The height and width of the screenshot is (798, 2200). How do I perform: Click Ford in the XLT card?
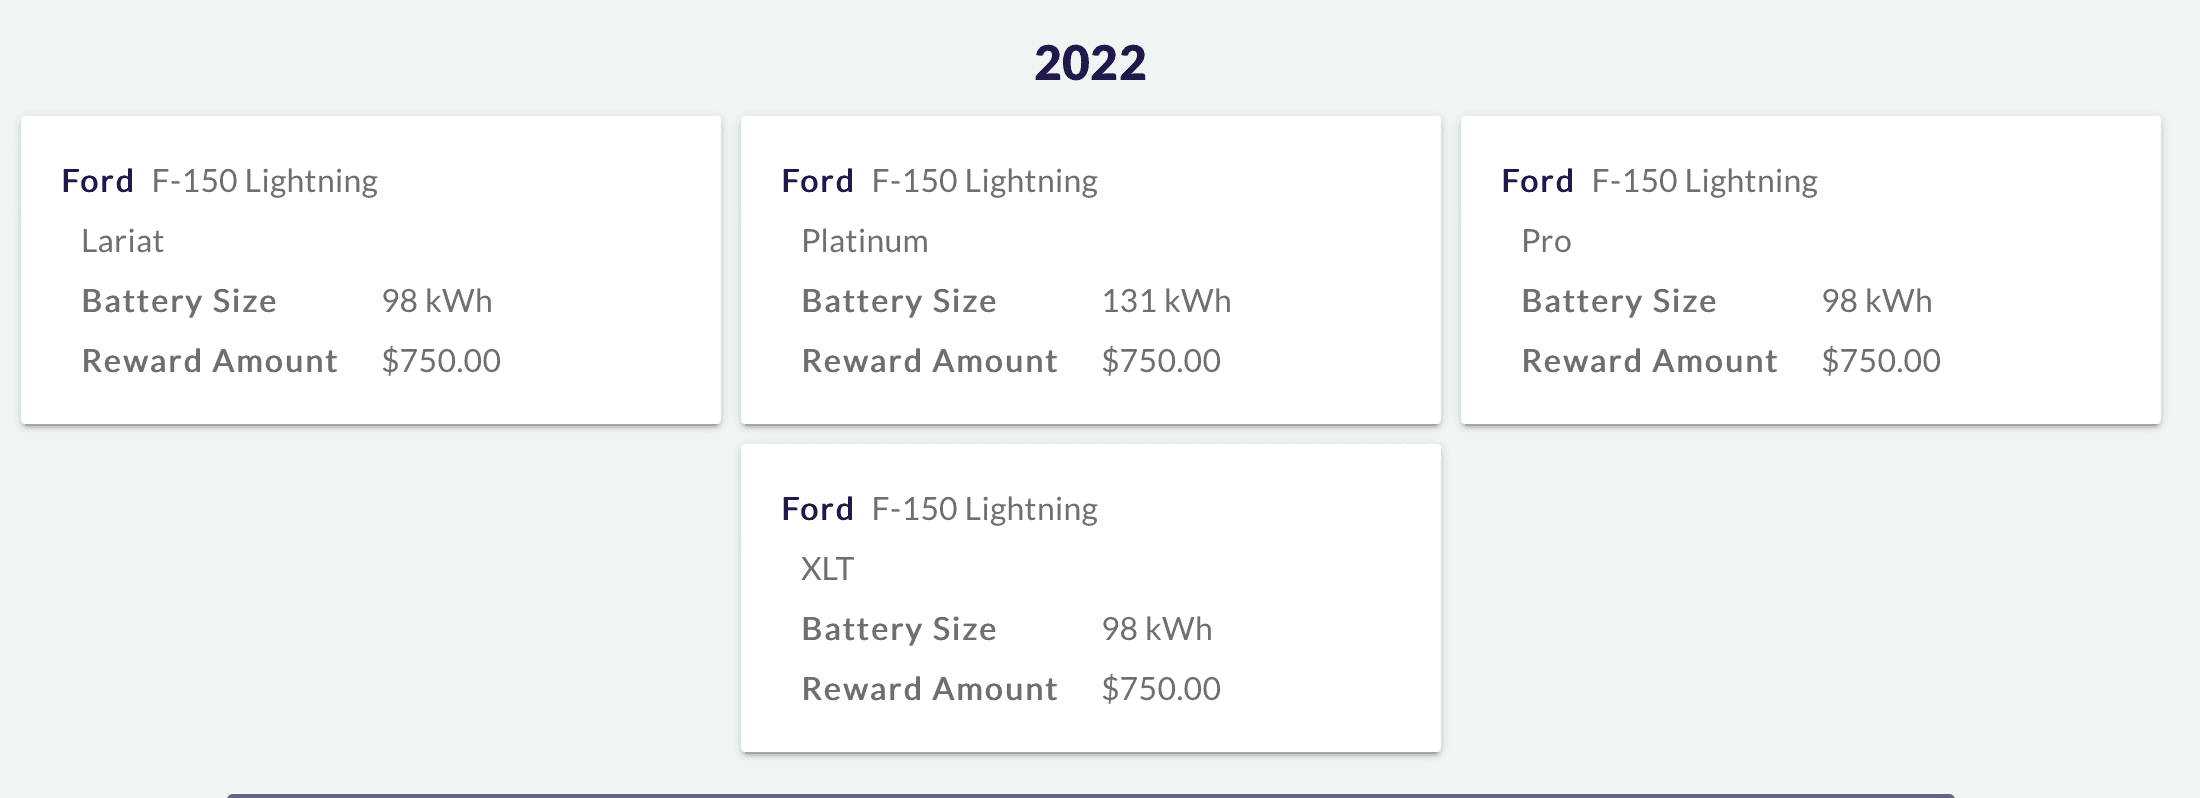pyautogui.click(x=817, y=509)
